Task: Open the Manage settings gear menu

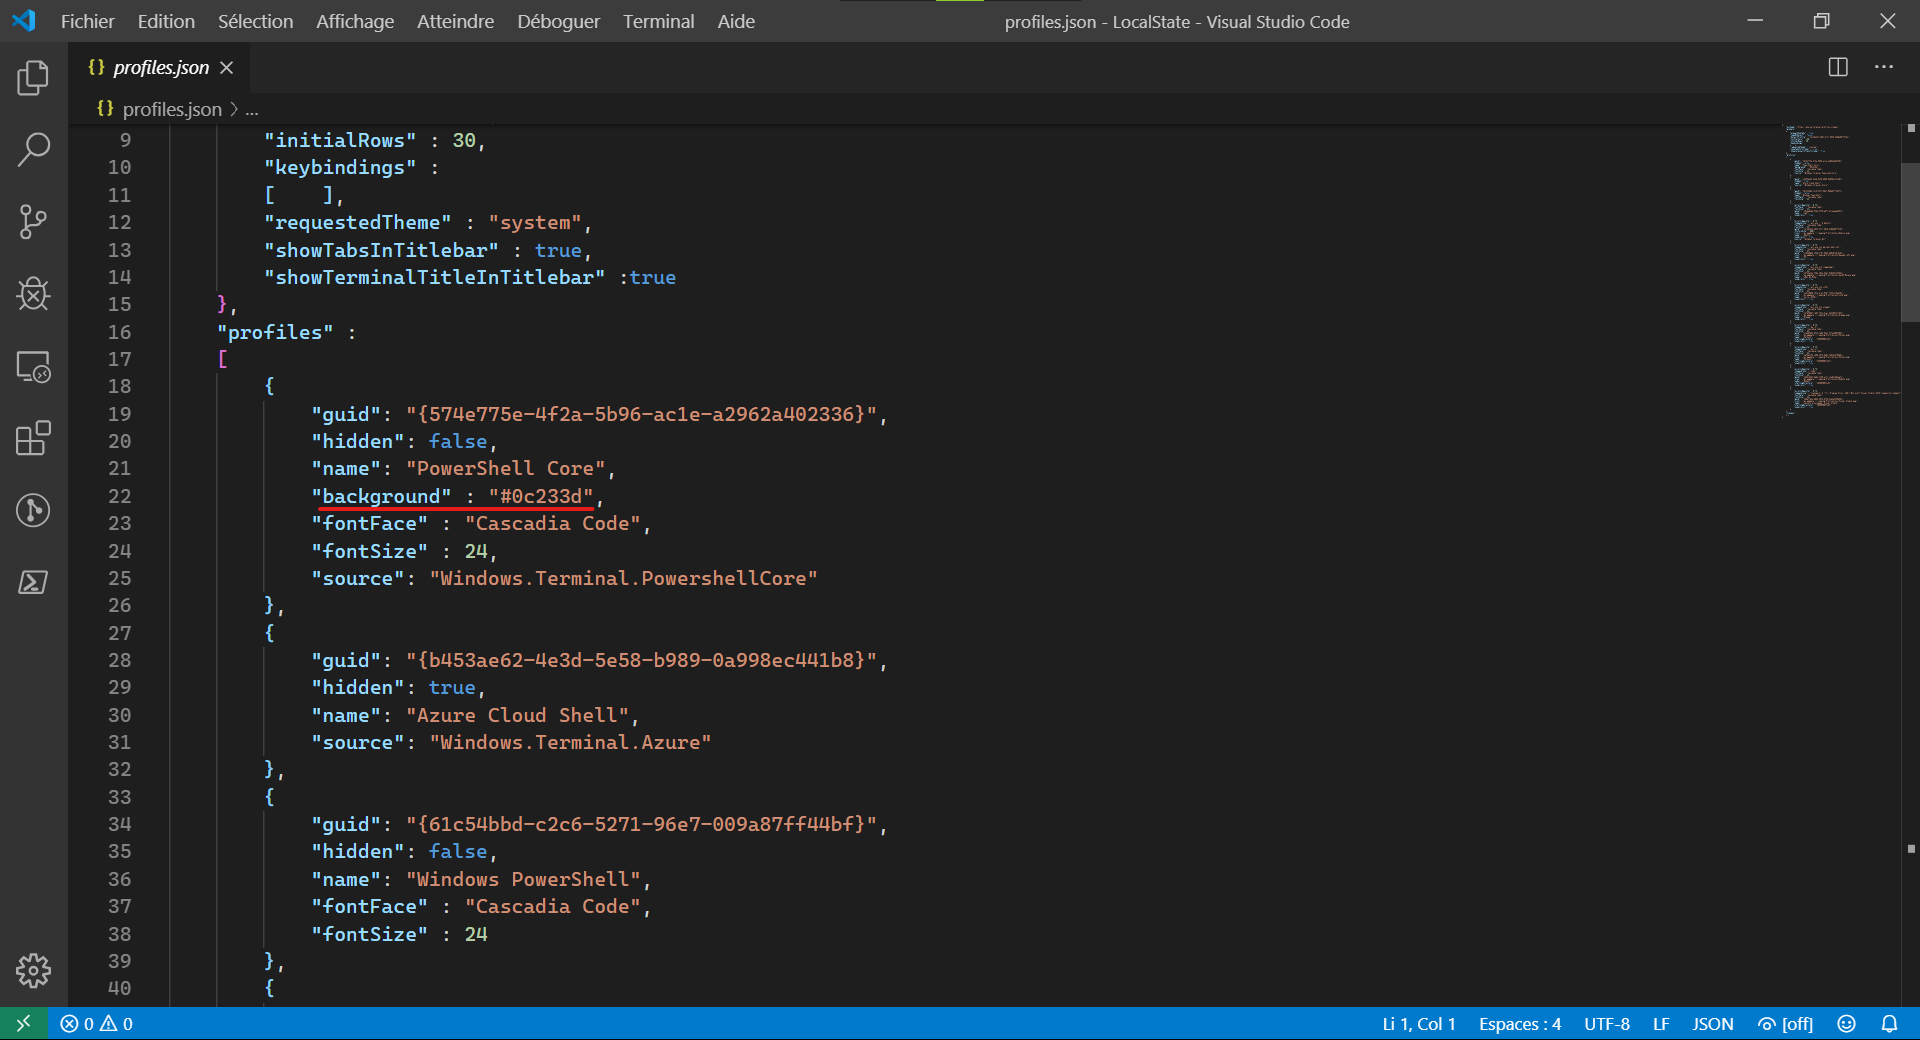Action: [x=33, y=970]
